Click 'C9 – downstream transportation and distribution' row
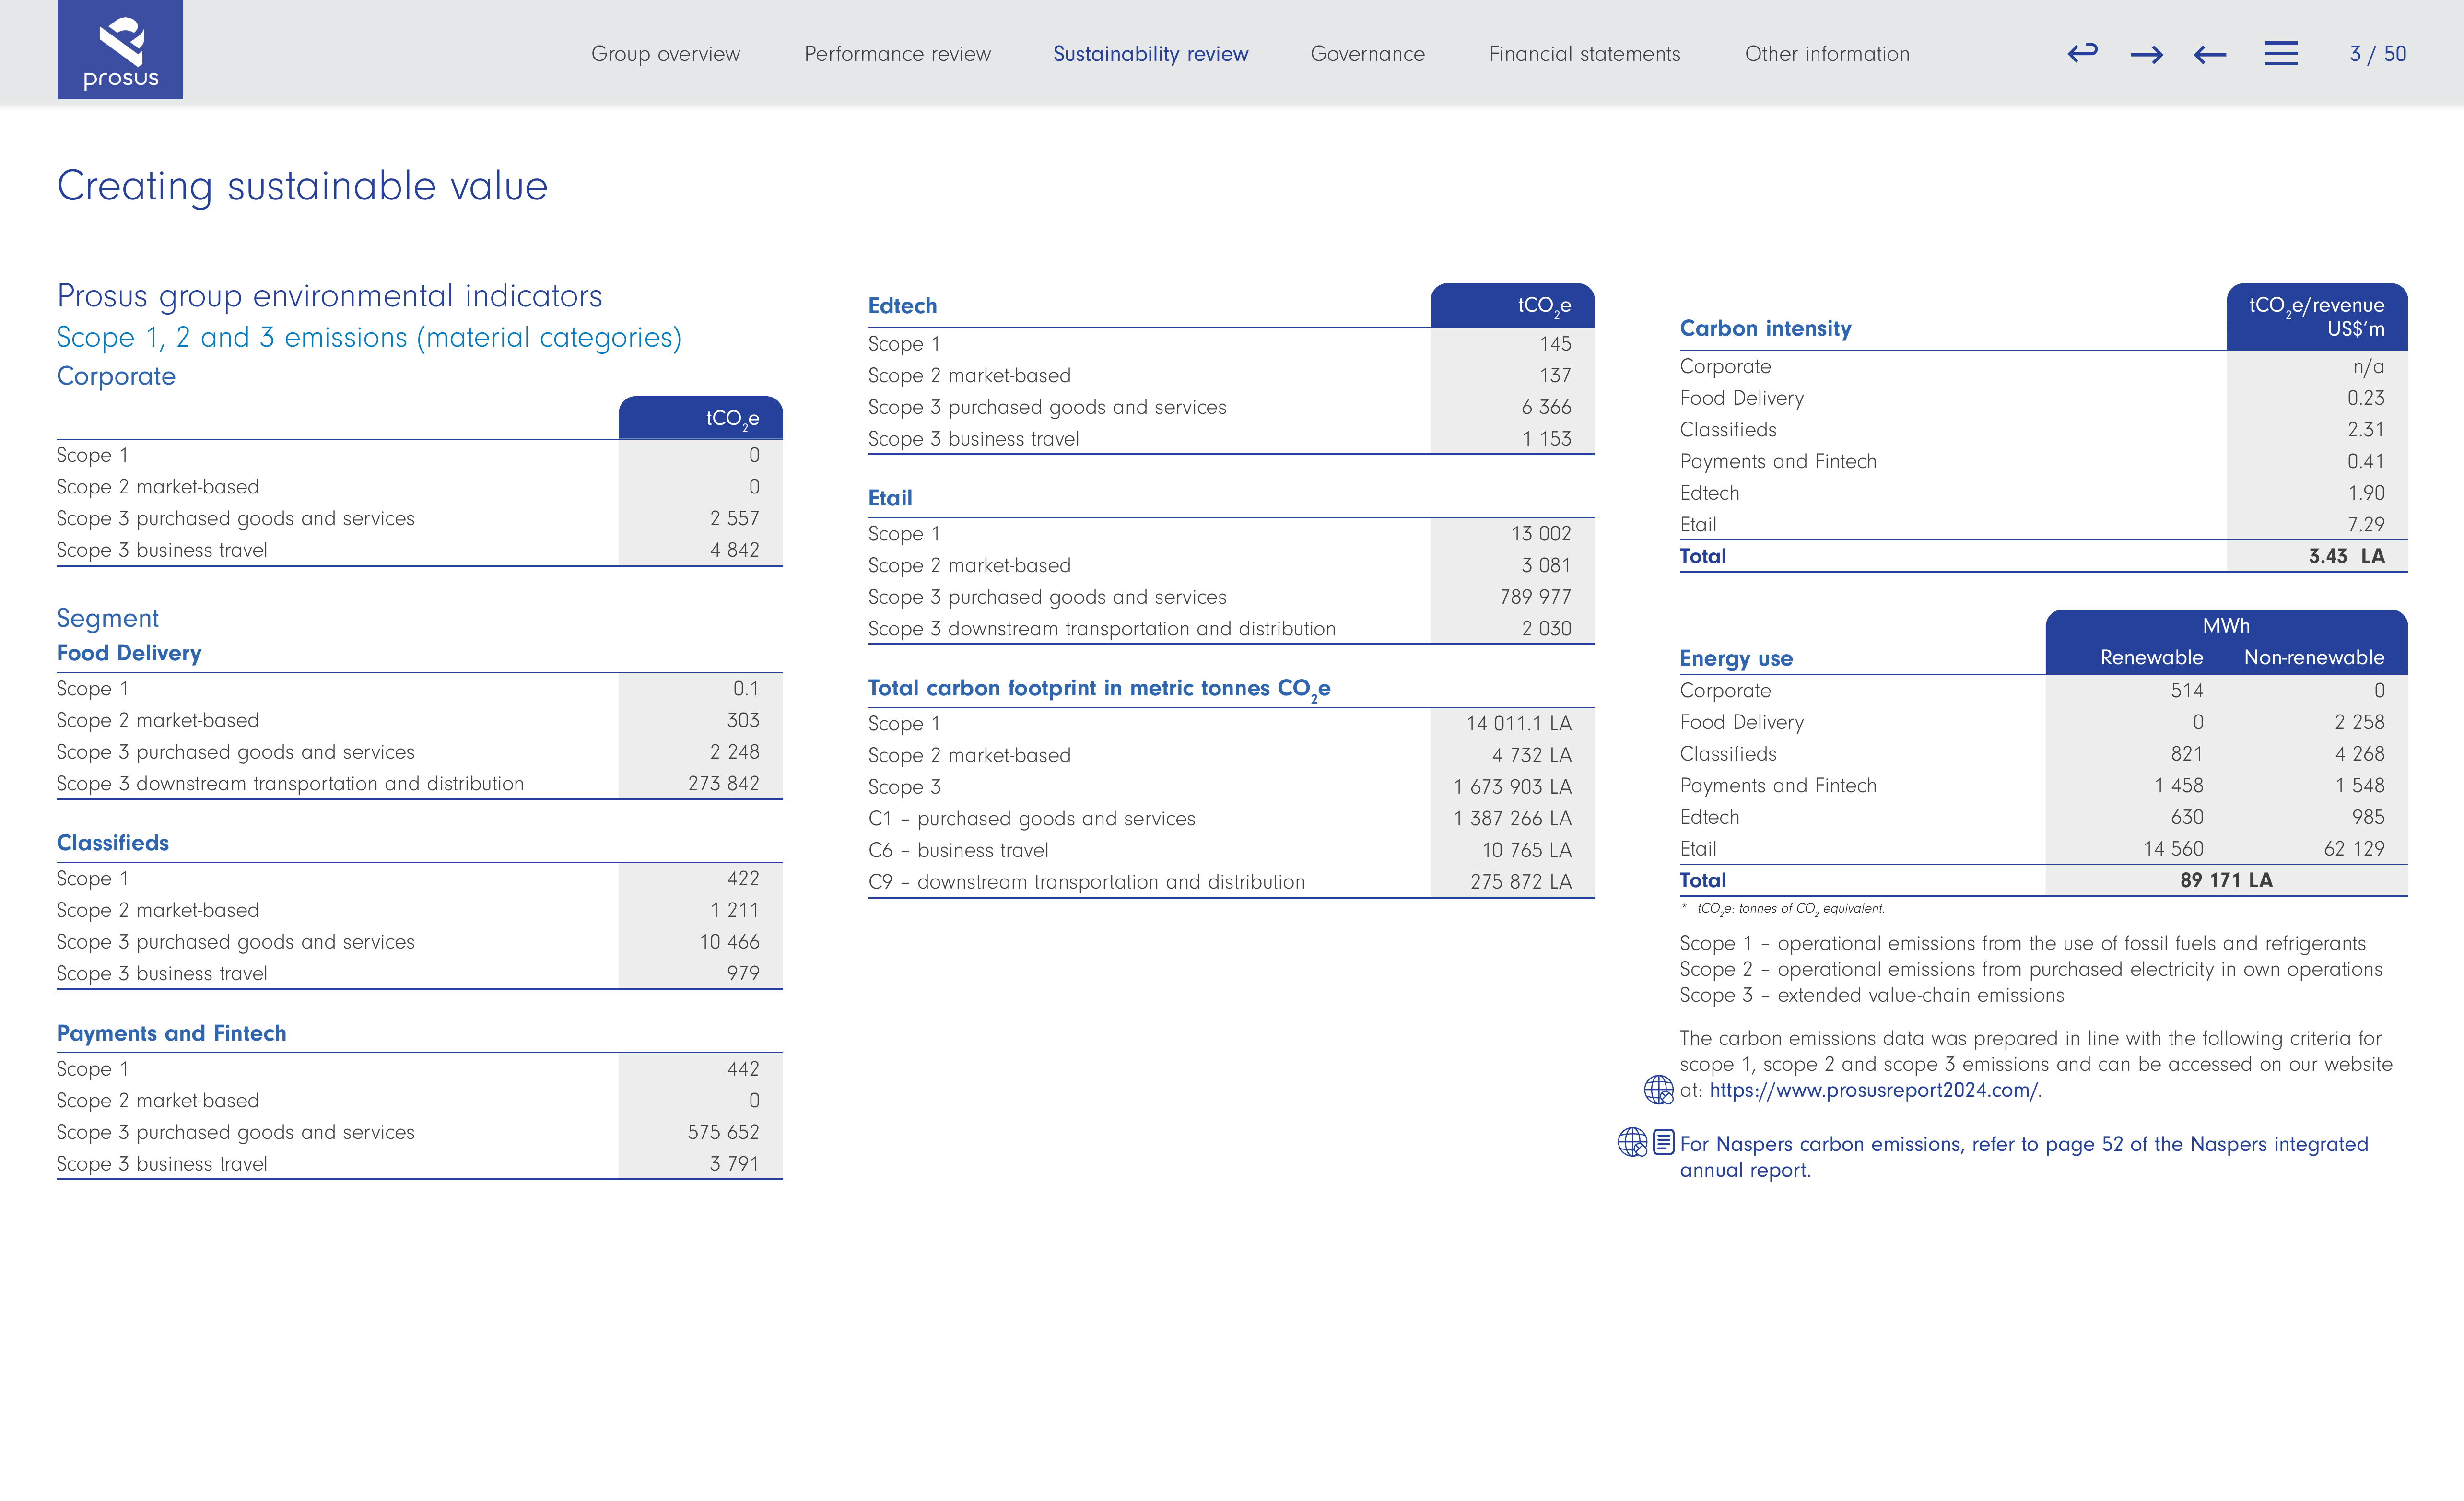Screen dimensions: 2464x1501 (x=1231, y=882)
